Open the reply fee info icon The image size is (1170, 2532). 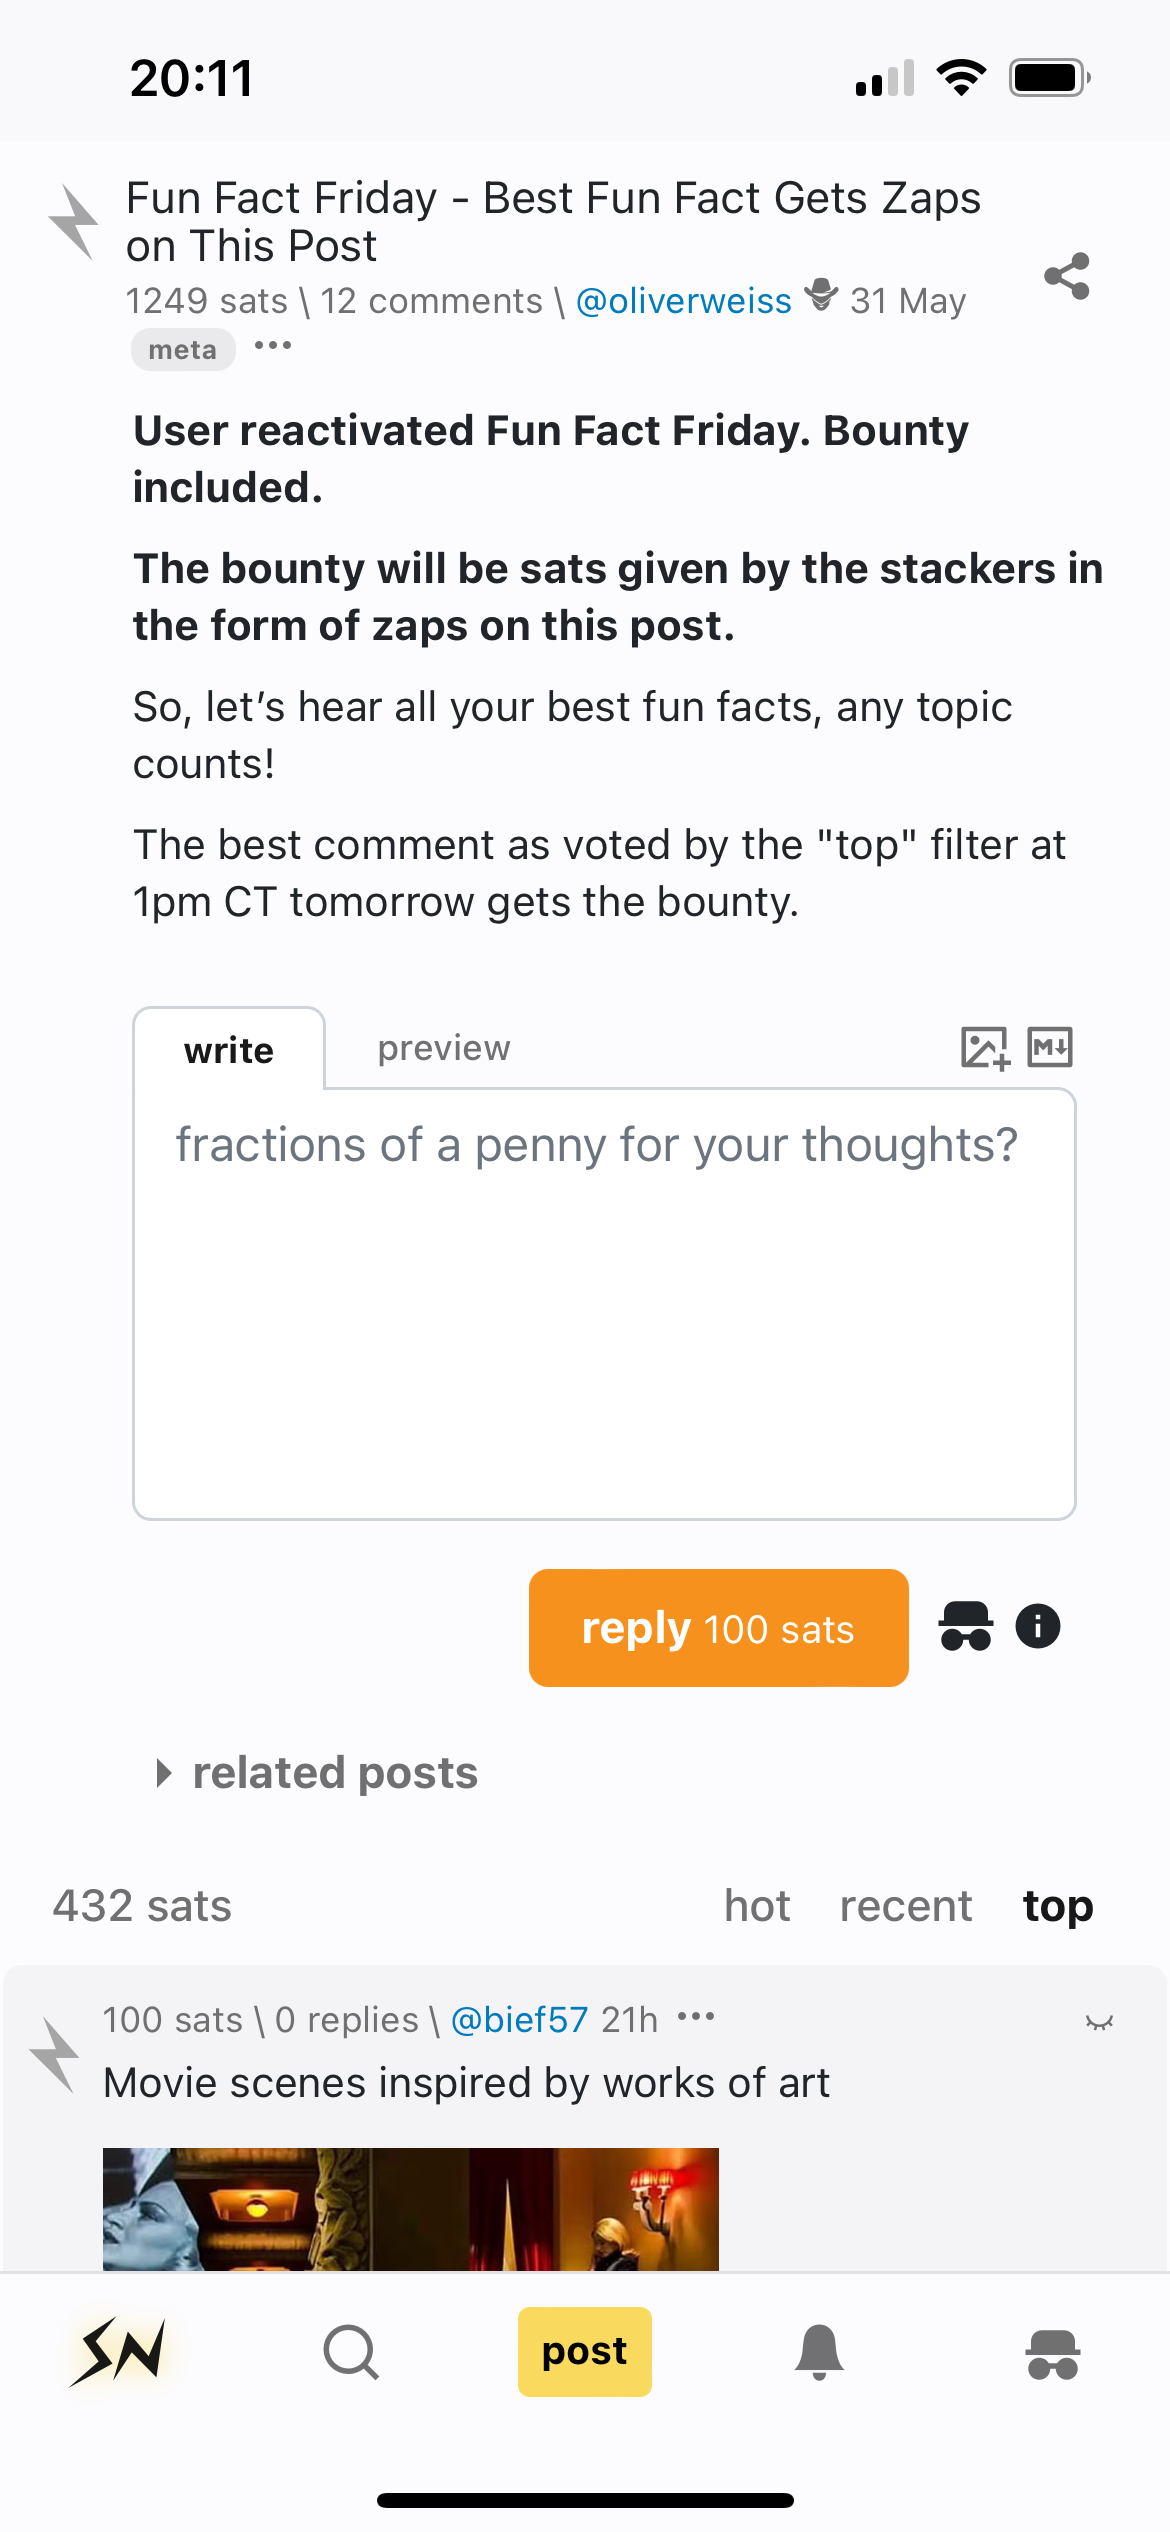[1037, 1626]
